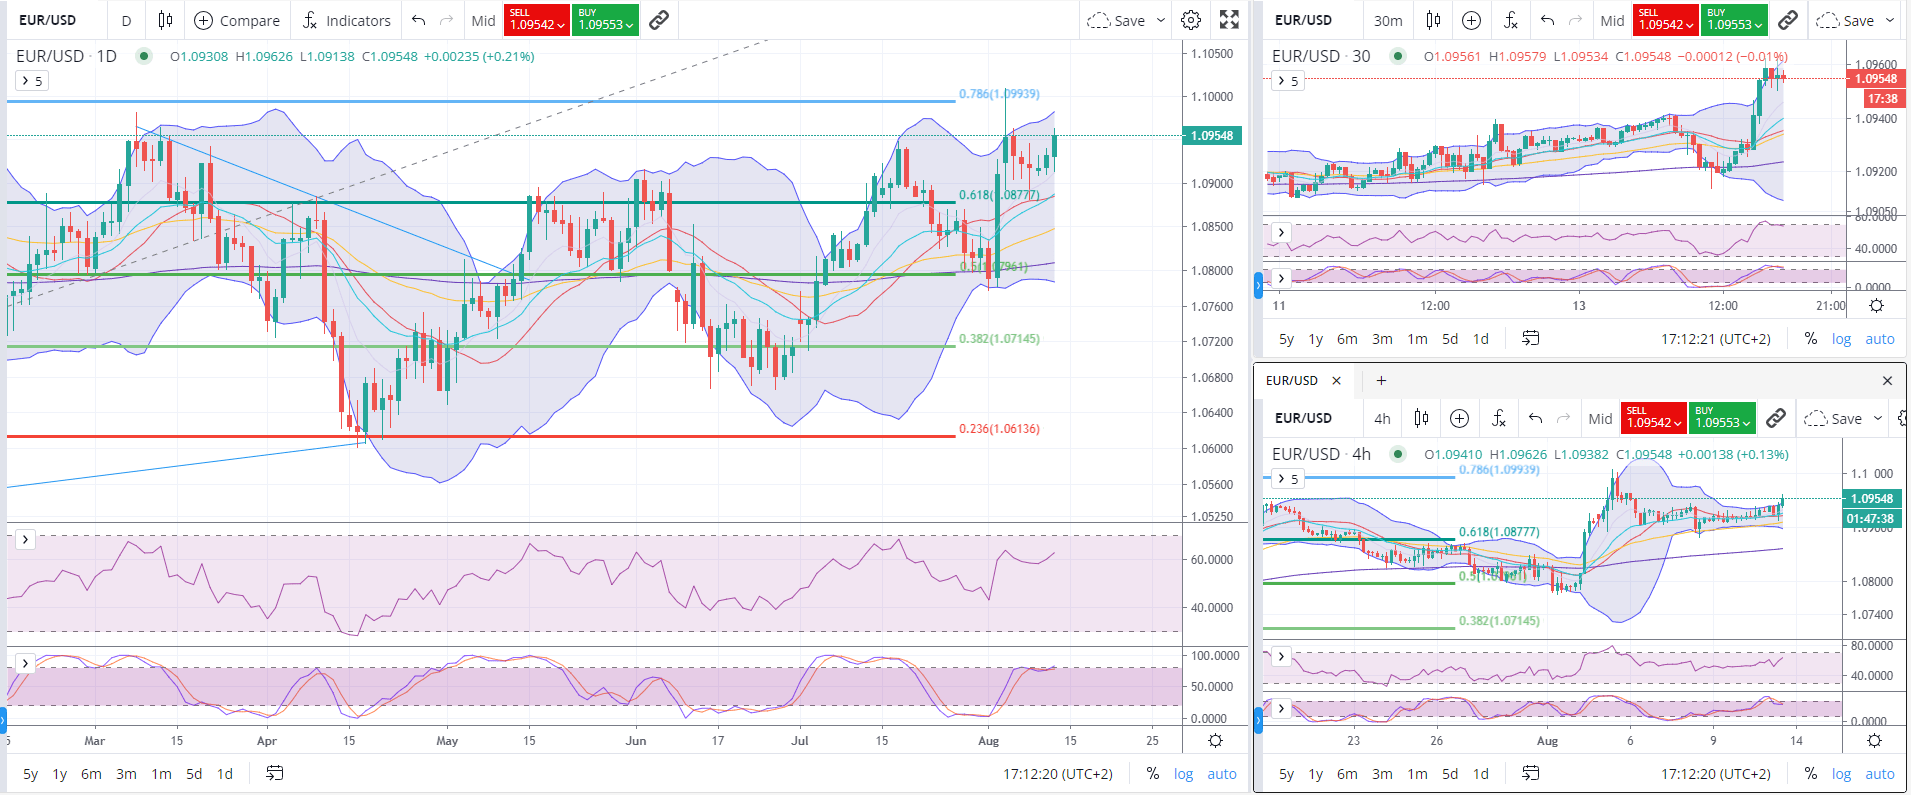1911x795 pixels.
Task: Open candle chart style menu in daily chart
Action: pyautogui.click(x=165, y=20)
